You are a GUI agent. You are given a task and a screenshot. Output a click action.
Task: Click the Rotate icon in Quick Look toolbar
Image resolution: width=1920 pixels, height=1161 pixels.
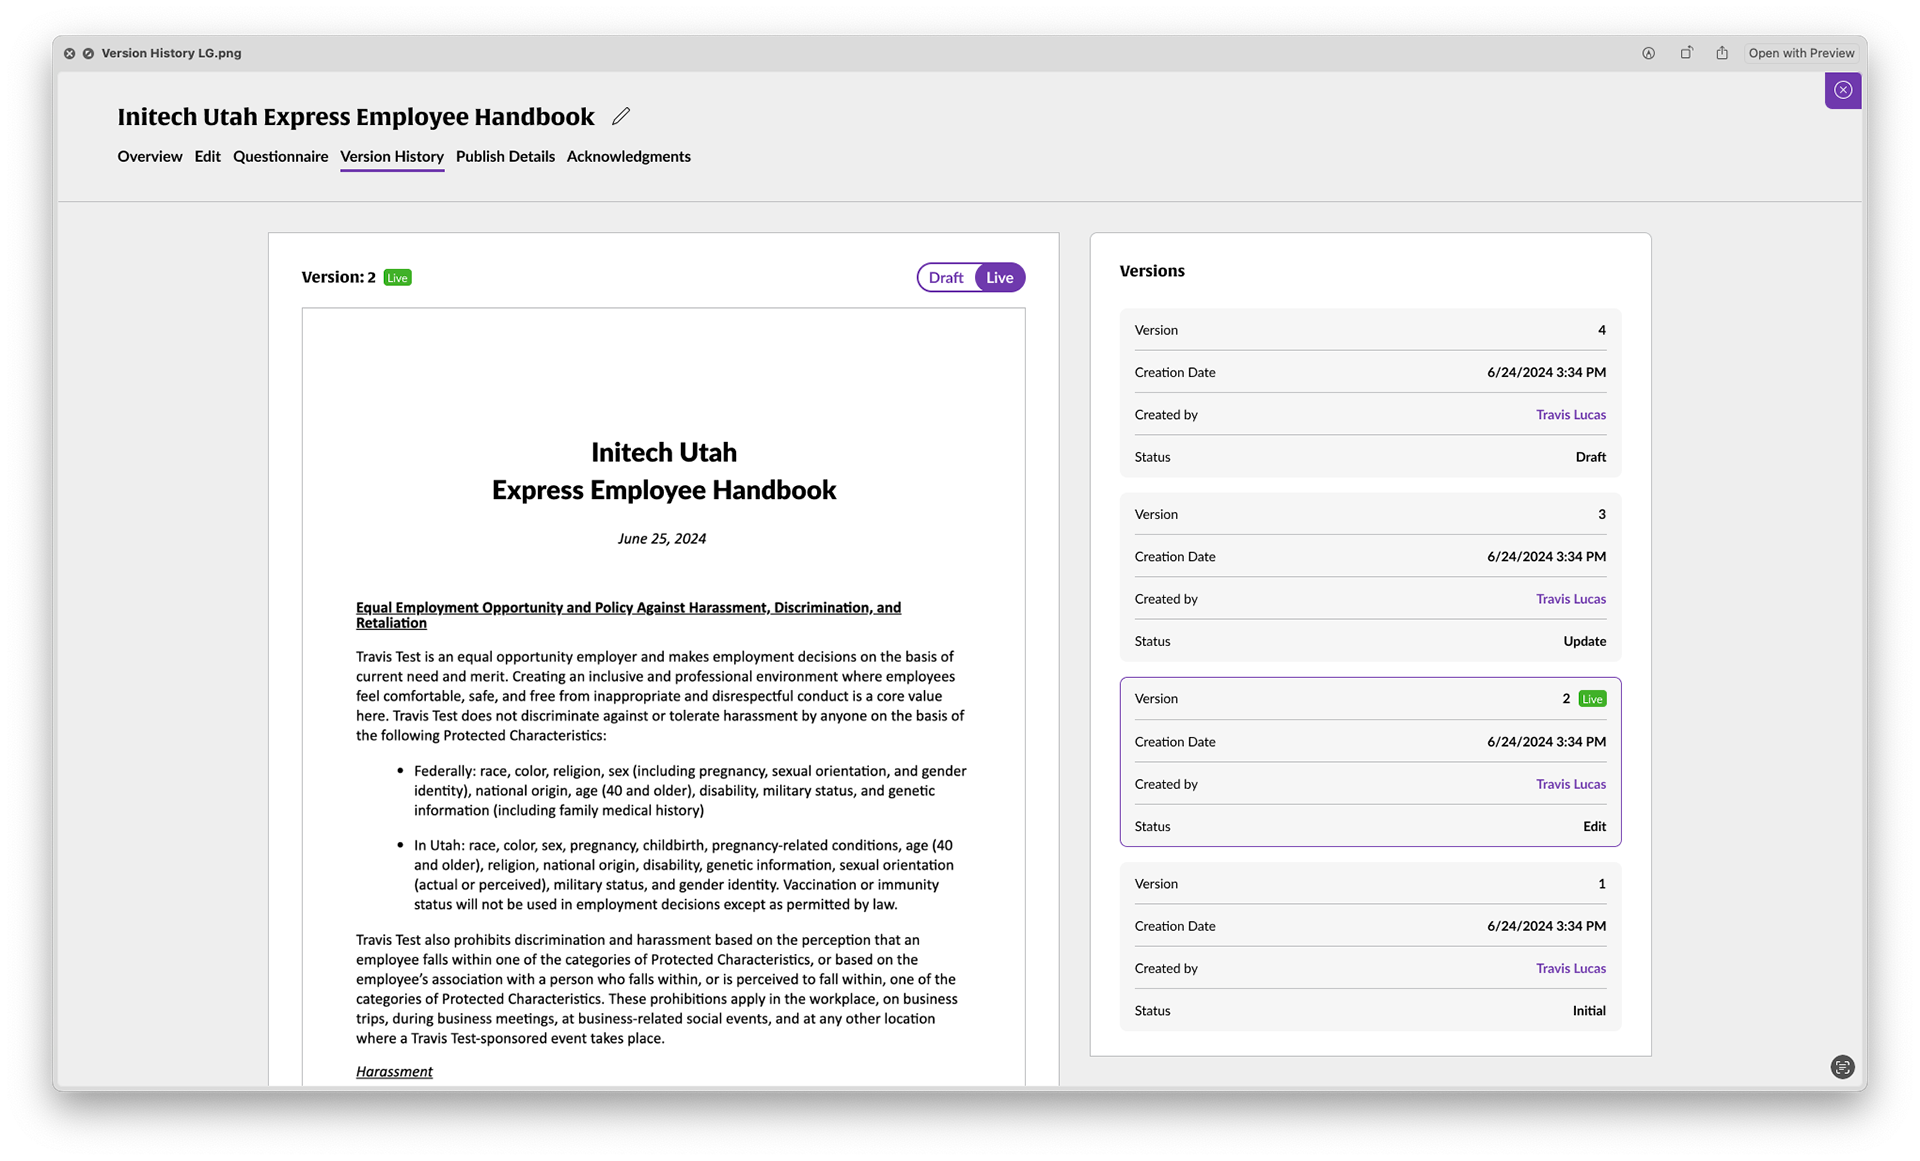pyautogui.click(x=1686, y=53)
